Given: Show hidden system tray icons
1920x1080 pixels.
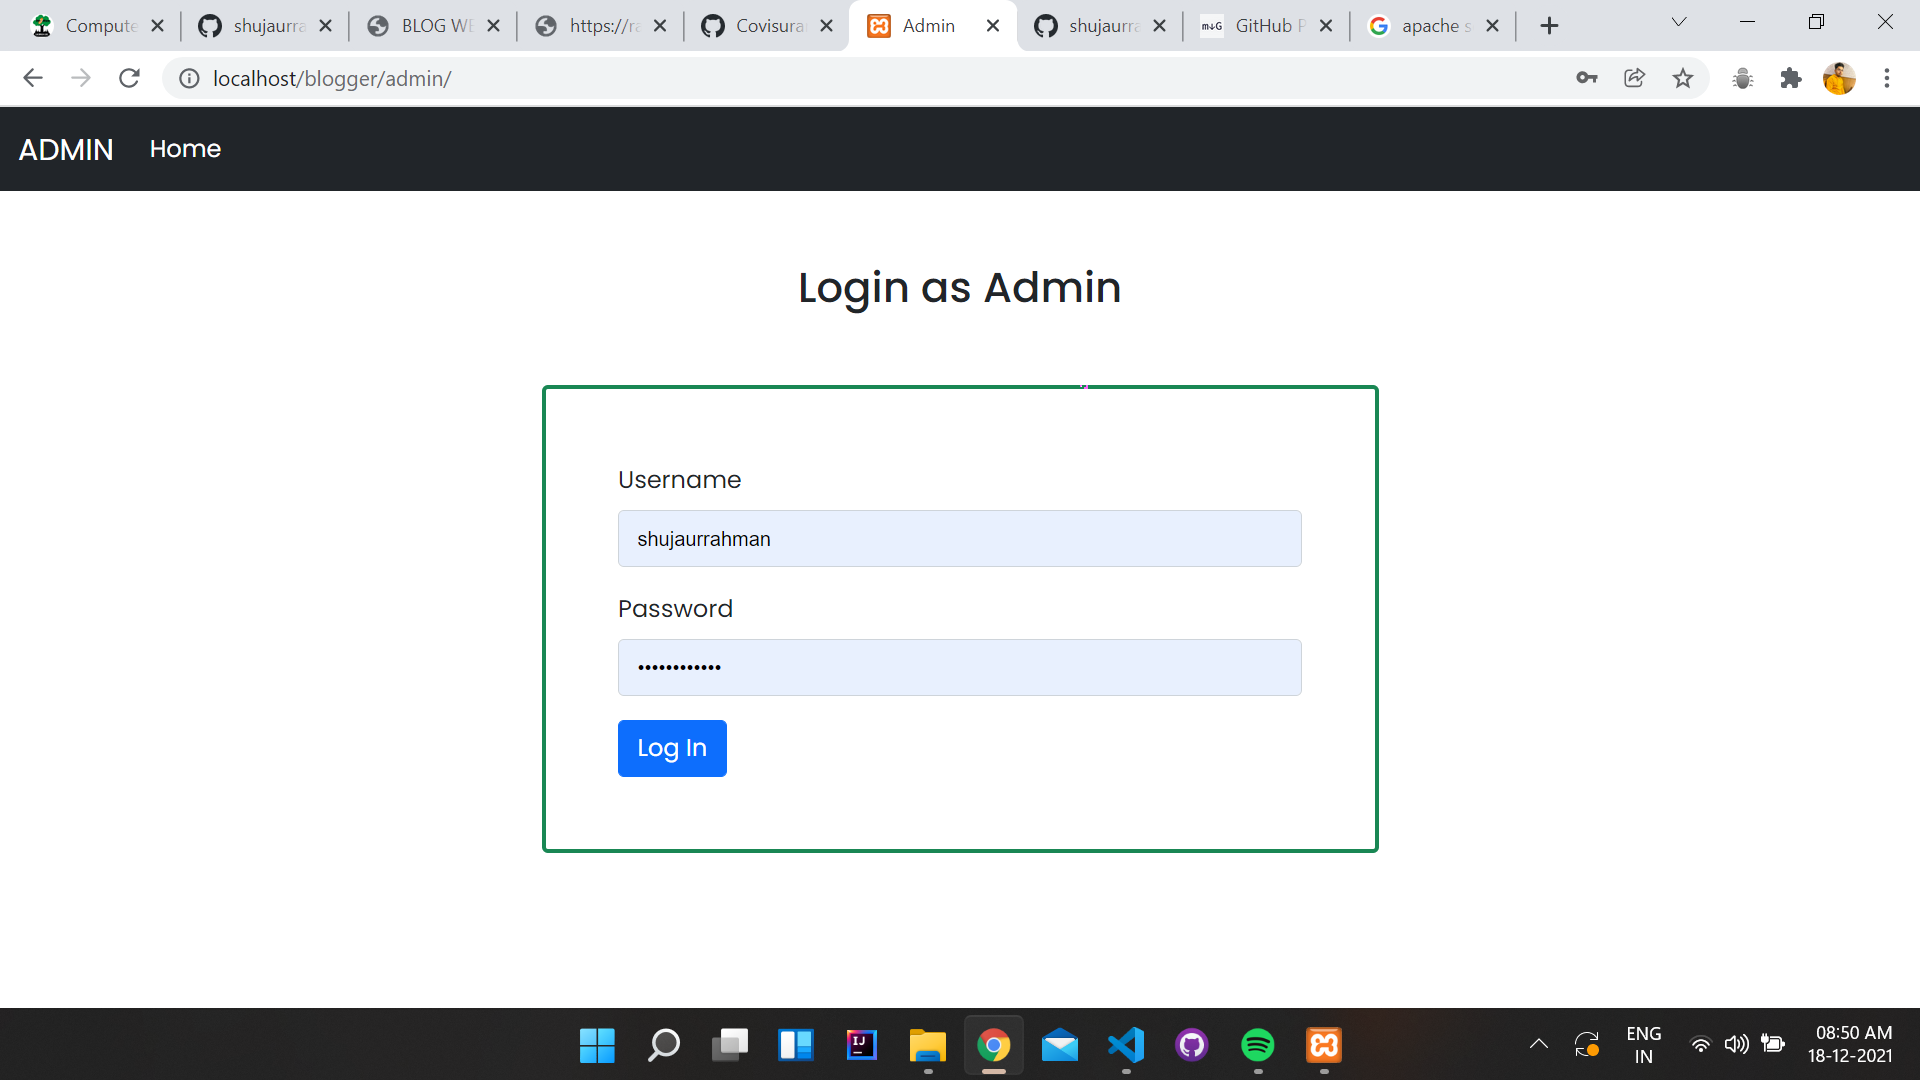Looking at the screenshot, I should pyautogui.click(x=1538, y=1044).
